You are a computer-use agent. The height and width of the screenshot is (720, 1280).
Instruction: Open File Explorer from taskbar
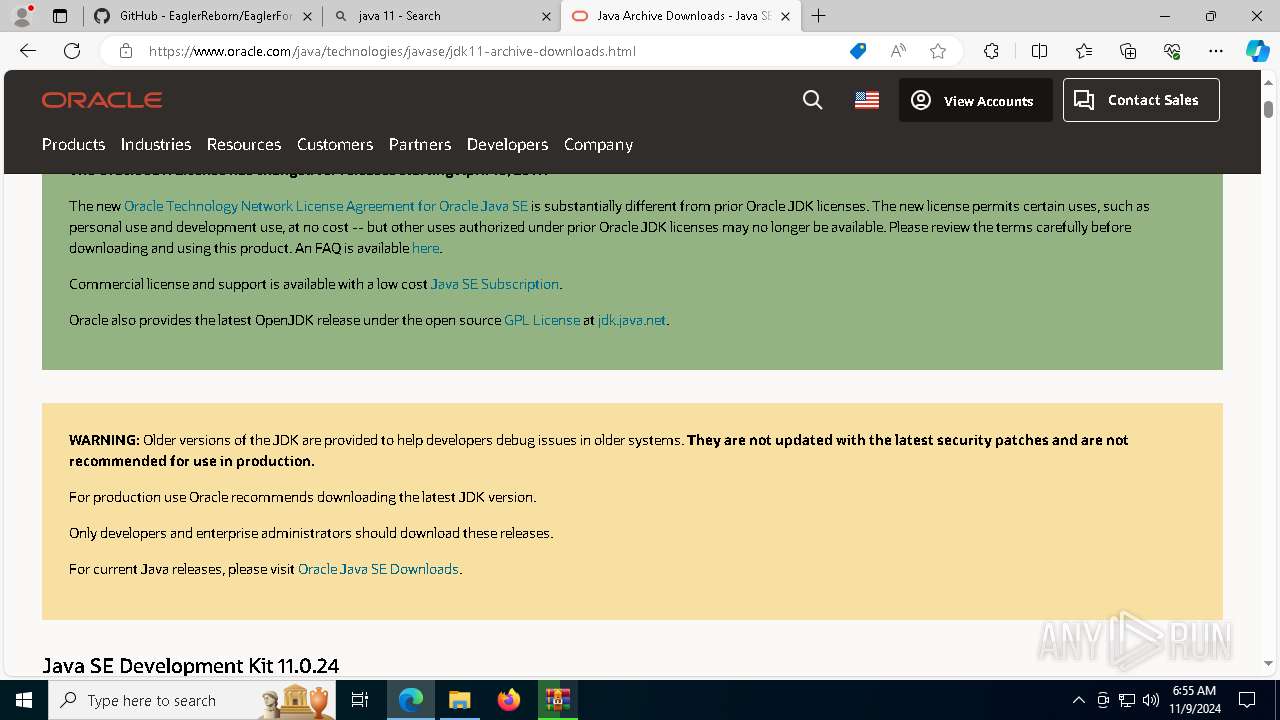coord(459,700)
